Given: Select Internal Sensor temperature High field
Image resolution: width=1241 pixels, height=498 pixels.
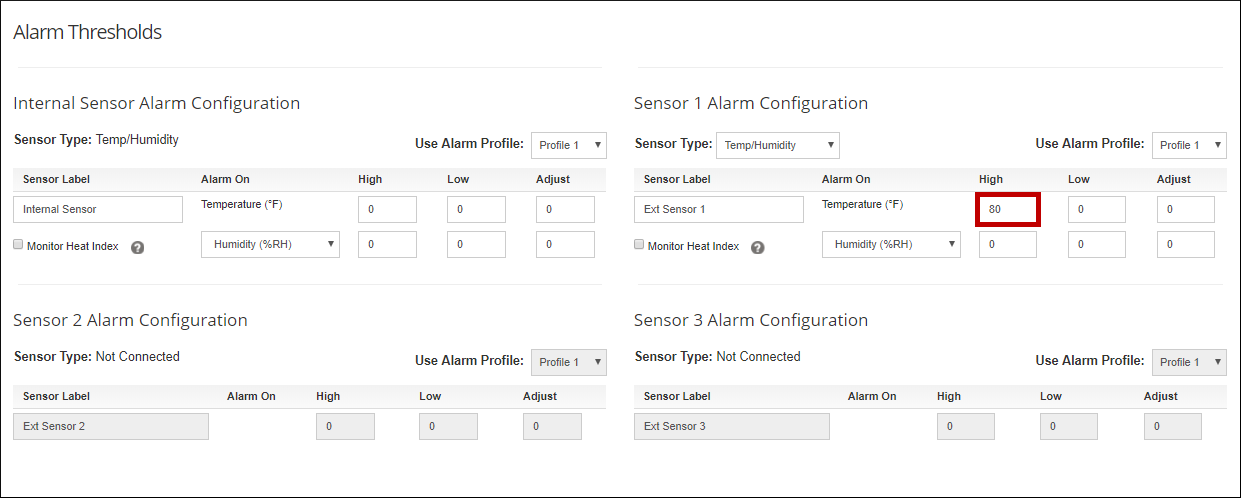Looking at the screenshot, I should pyautogui.click(x=387, y=209).
